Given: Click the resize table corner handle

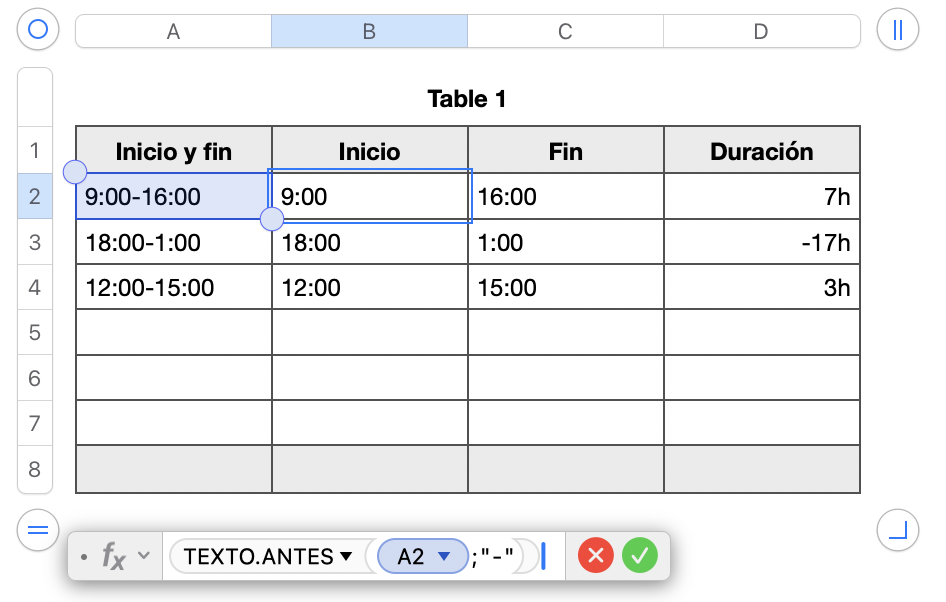Looking at the screenshot, I should pyautogui.click(x=897, y=530).
